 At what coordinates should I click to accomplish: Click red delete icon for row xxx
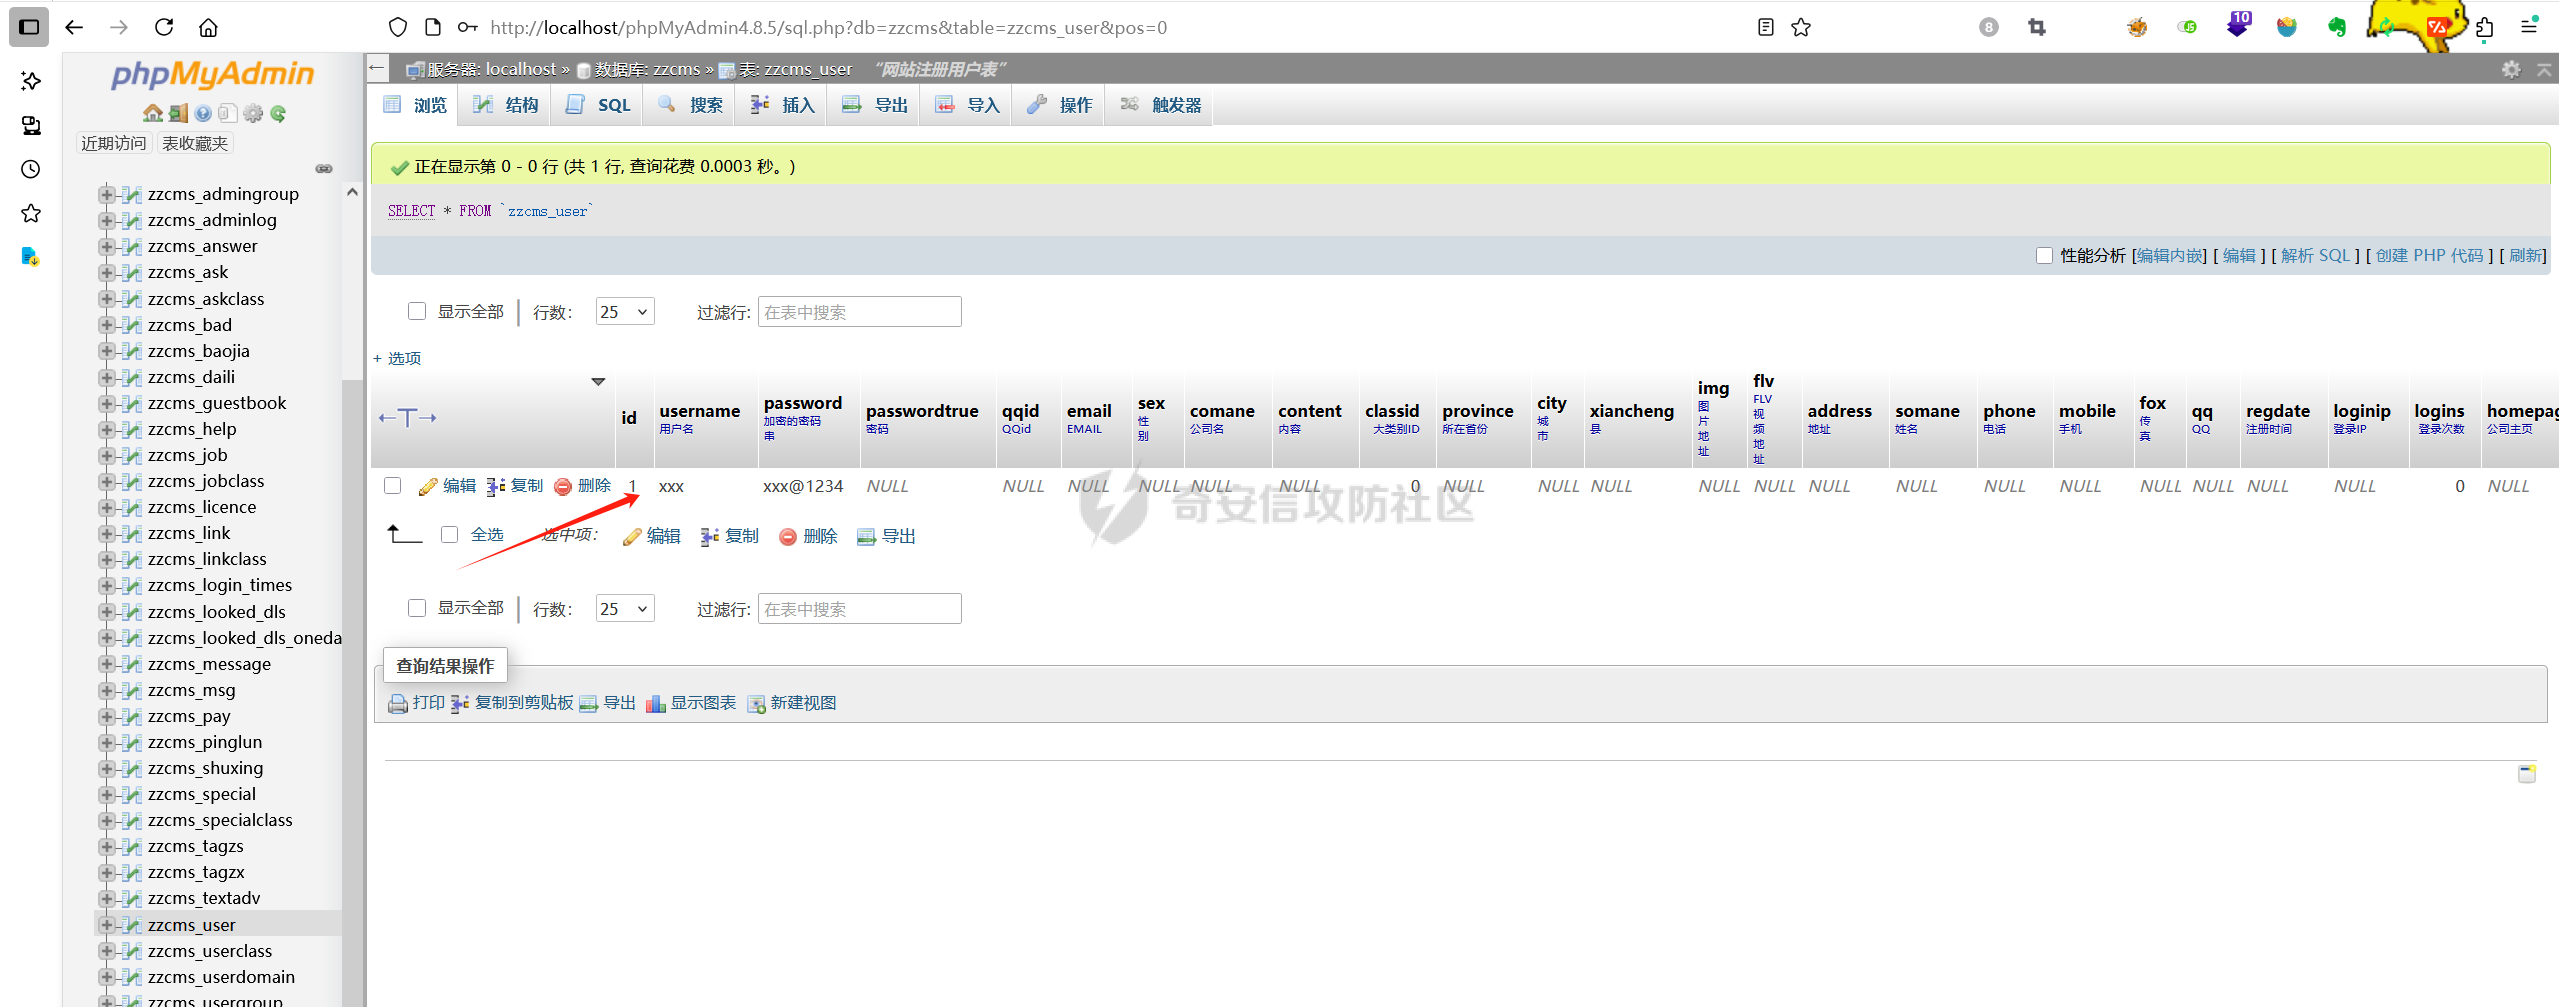pyautogui.click(x=563, y=487)
